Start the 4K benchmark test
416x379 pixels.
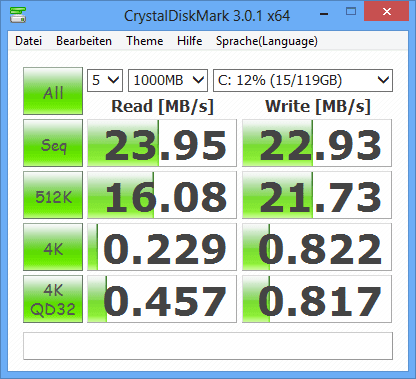pos(53,247)
